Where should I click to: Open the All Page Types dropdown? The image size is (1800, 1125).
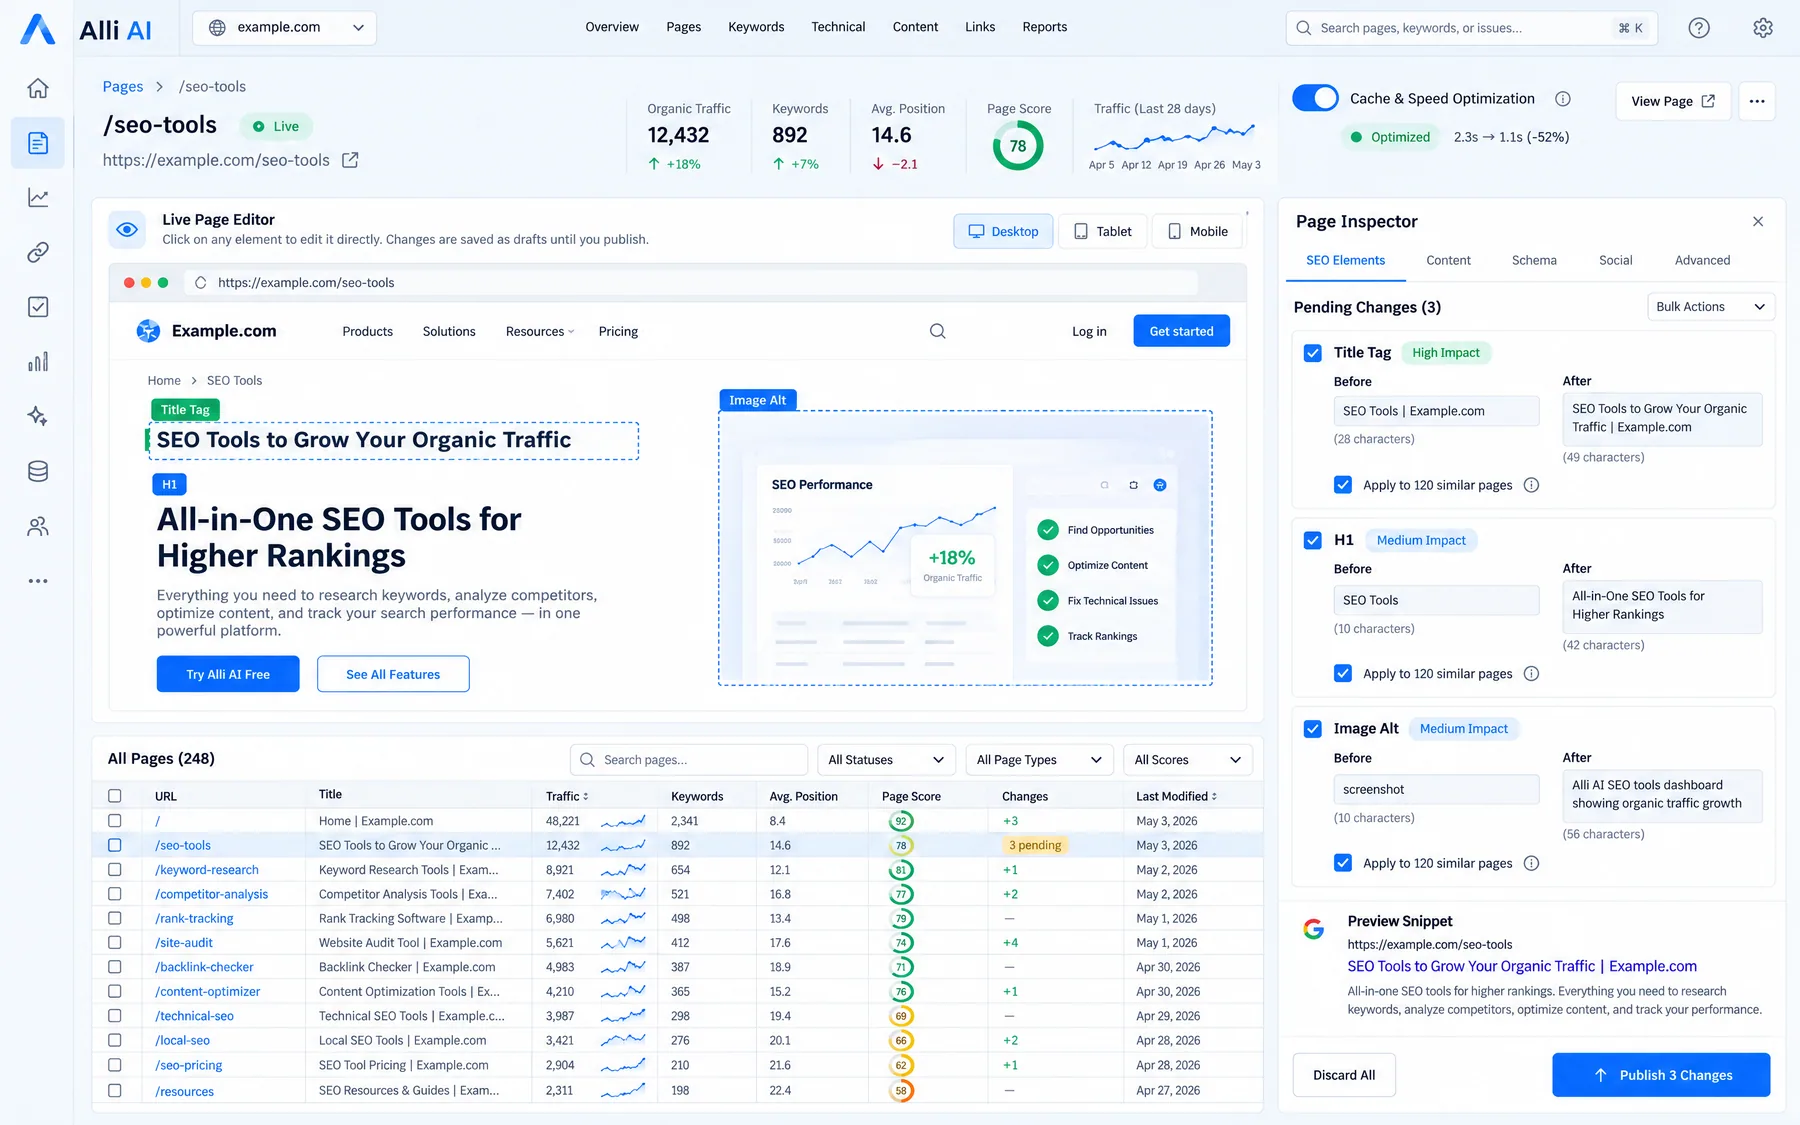click(1040, 760)
